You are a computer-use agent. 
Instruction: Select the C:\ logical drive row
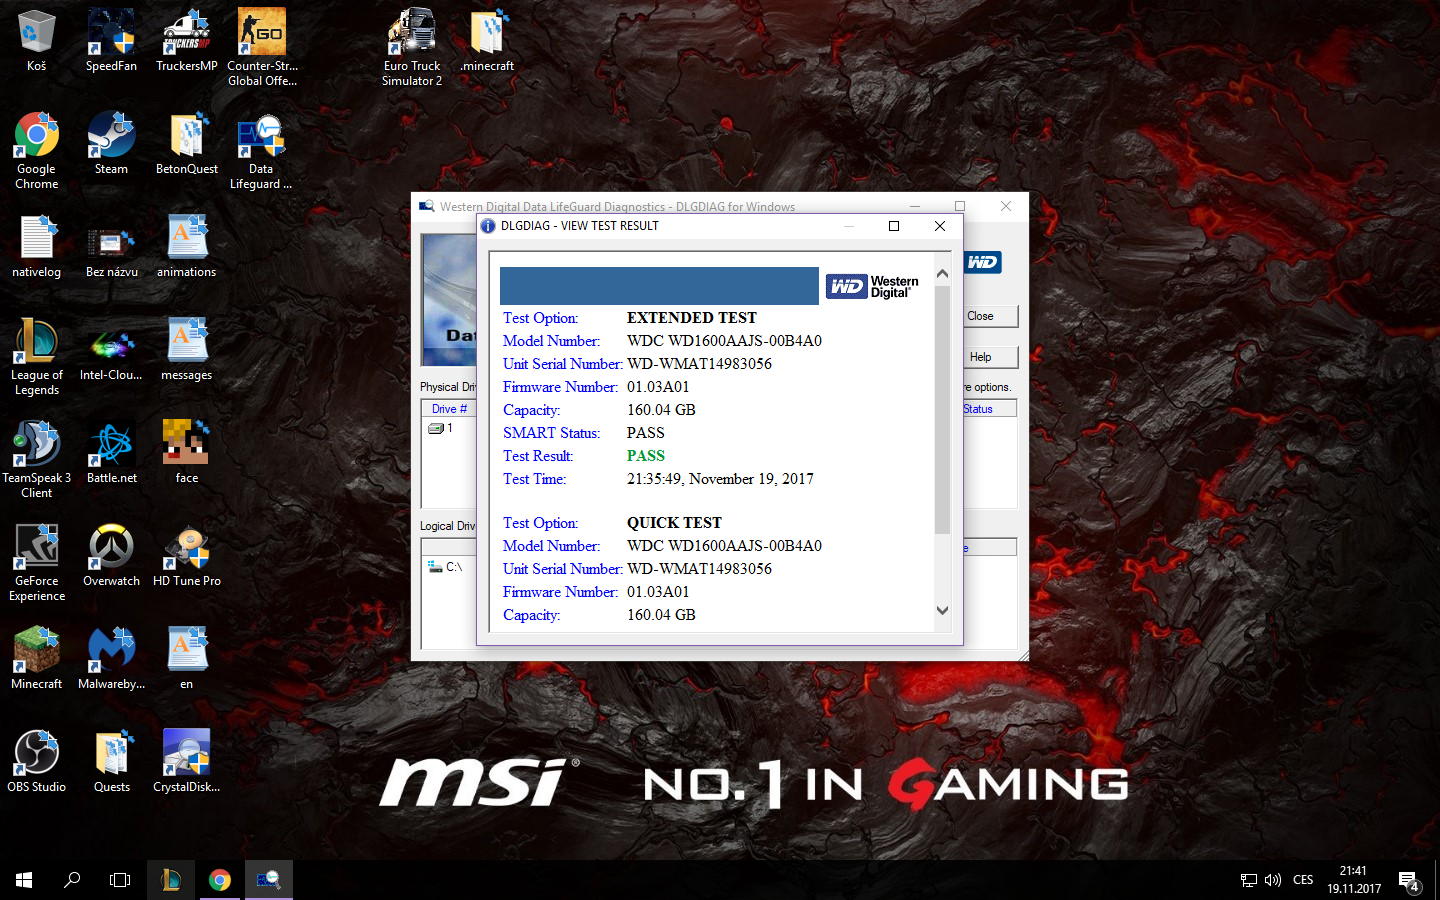(445, 567)
